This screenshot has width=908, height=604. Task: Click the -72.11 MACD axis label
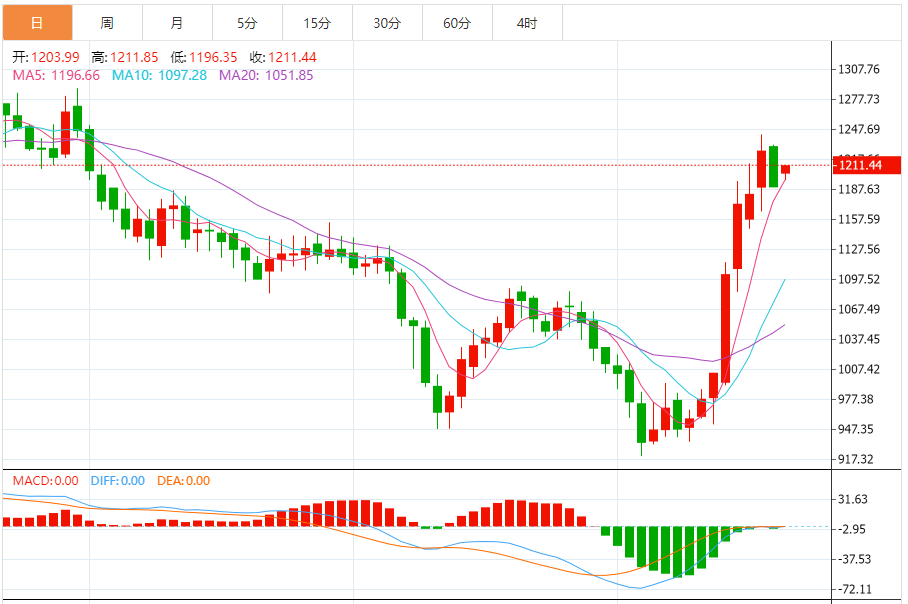point(854,590)
